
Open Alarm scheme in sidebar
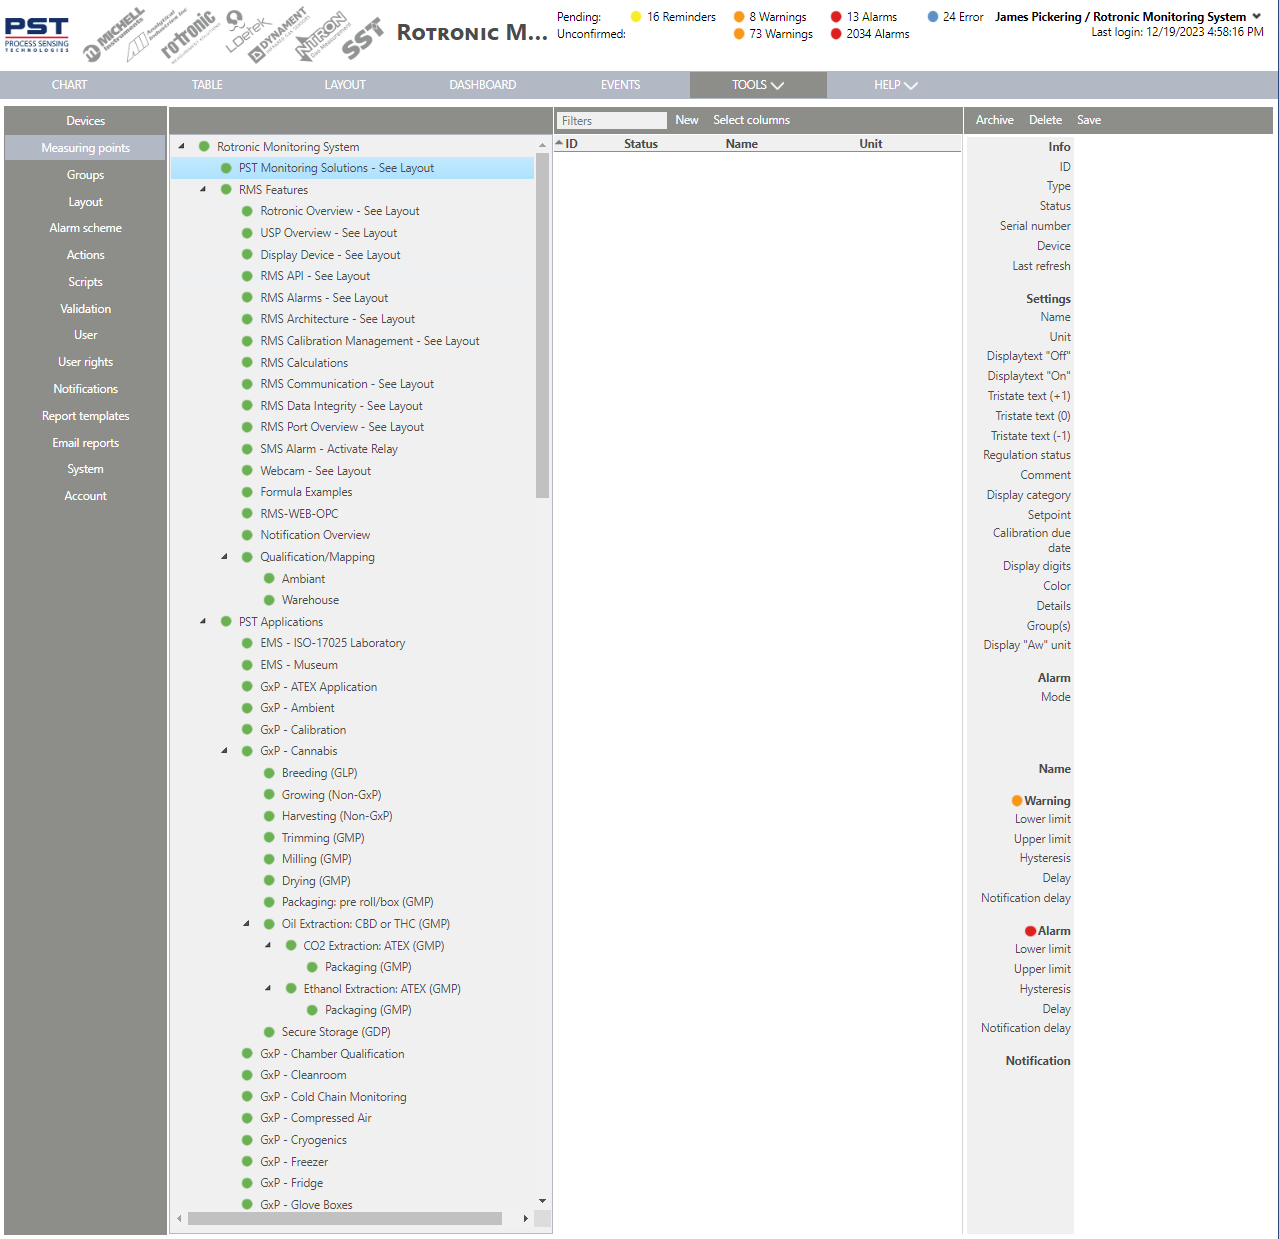[x=86, y=228]
